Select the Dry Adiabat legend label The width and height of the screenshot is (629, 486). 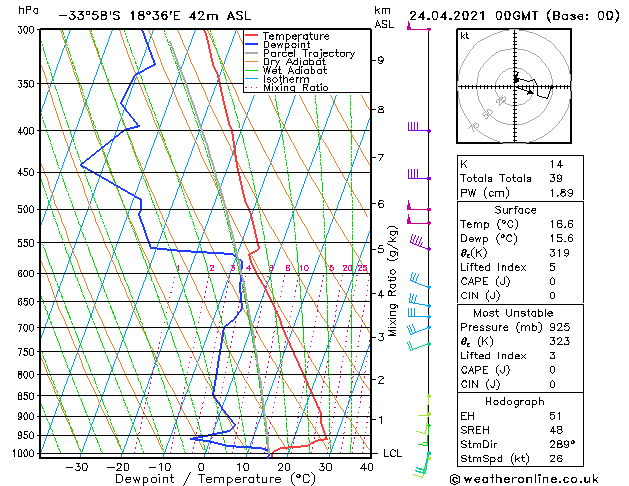(294, 62)
